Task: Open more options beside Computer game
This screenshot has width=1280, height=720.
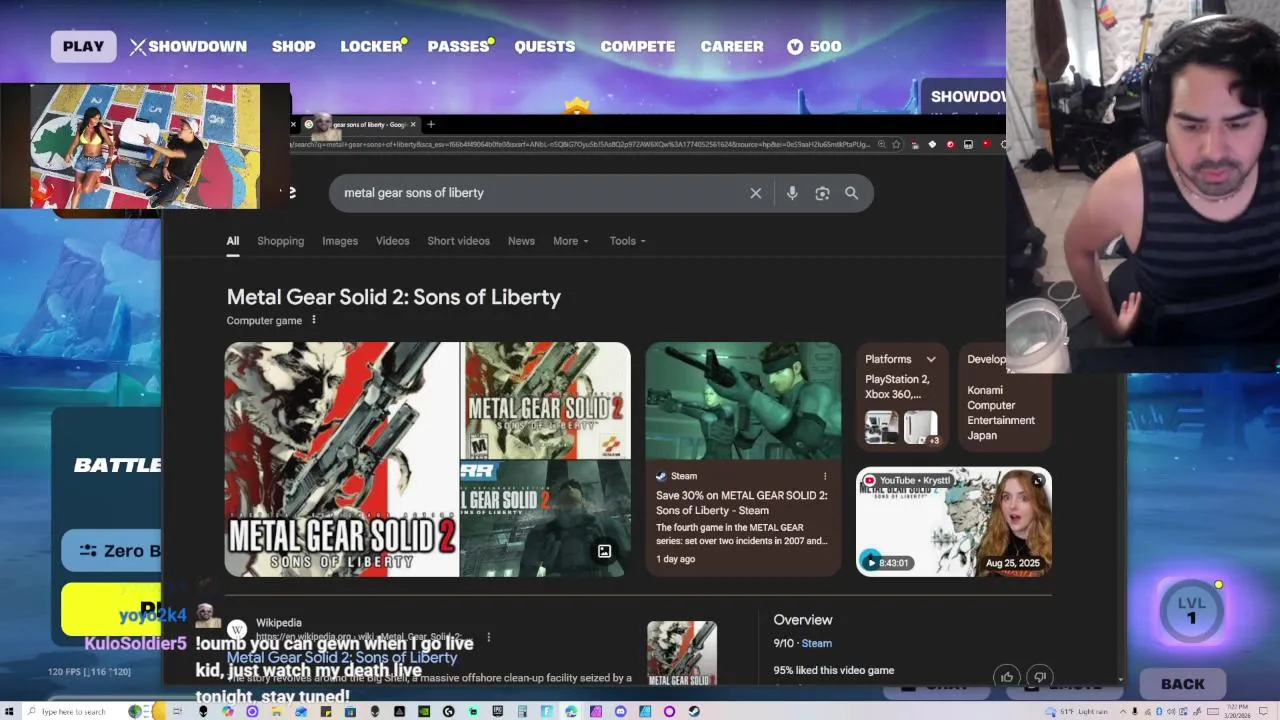Action: tap(313, 320)
